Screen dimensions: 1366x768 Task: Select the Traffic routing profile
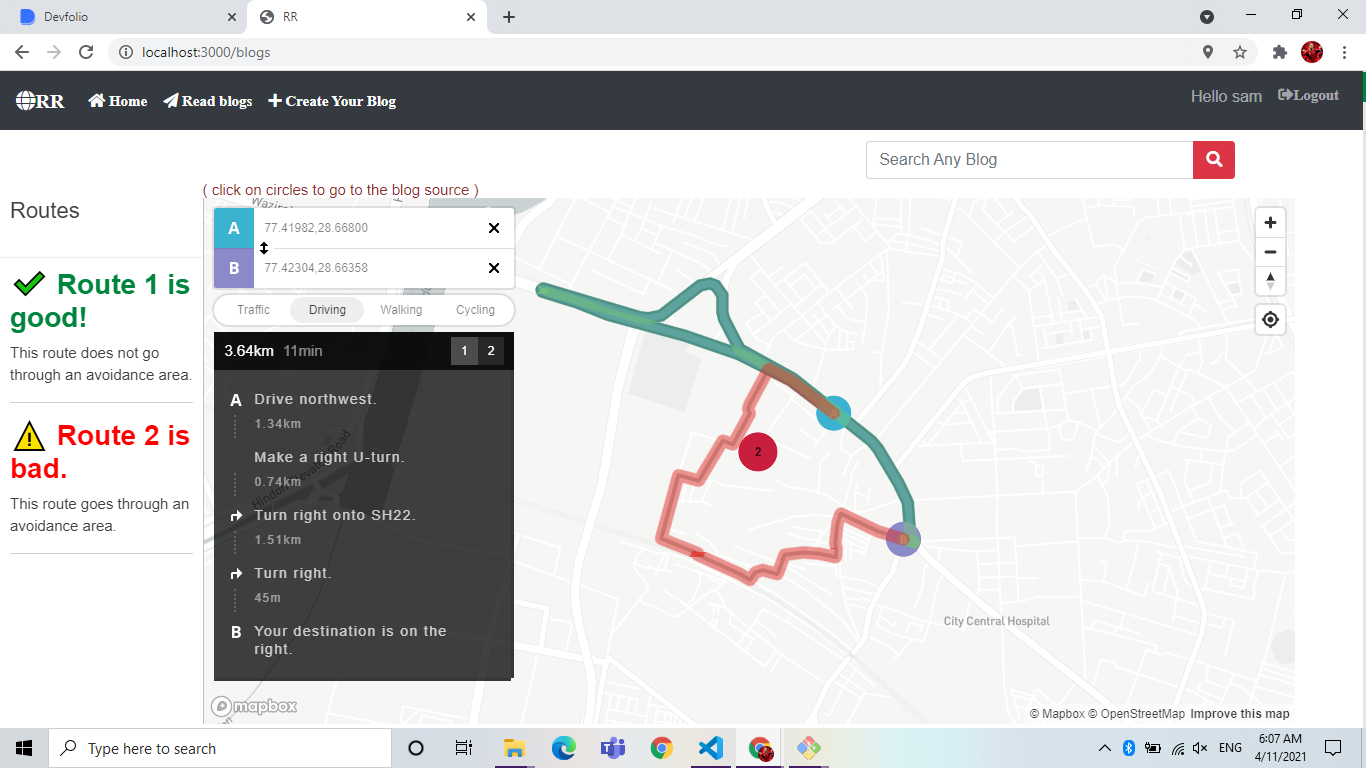(253, 310)
